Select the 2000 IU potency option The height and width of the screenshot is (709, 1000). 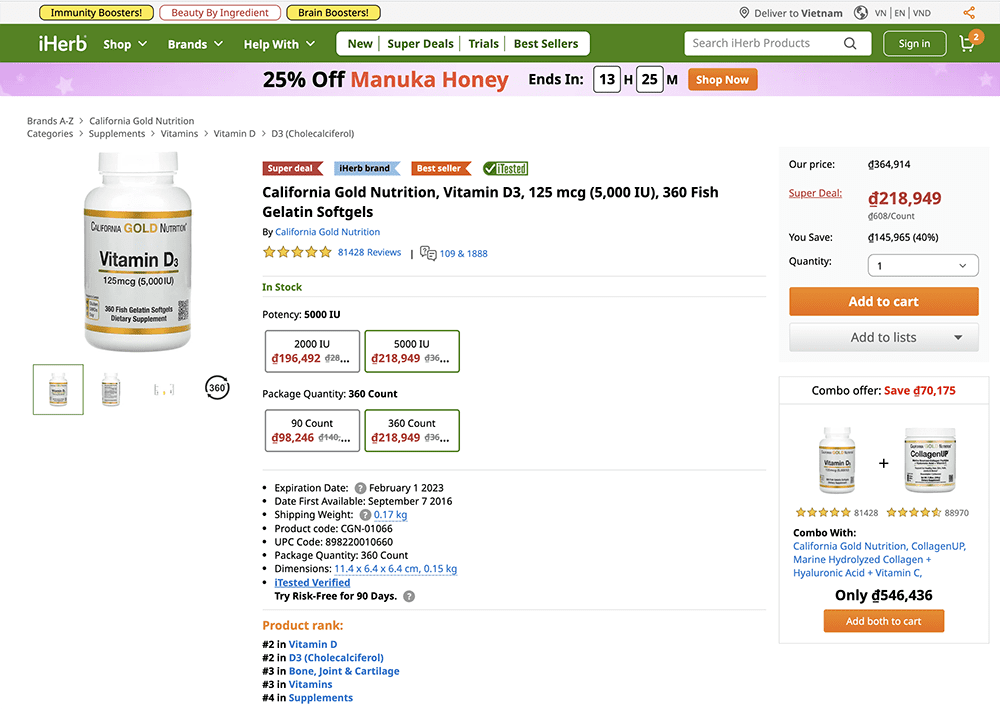pyautogui.click(x=311, y=351)
